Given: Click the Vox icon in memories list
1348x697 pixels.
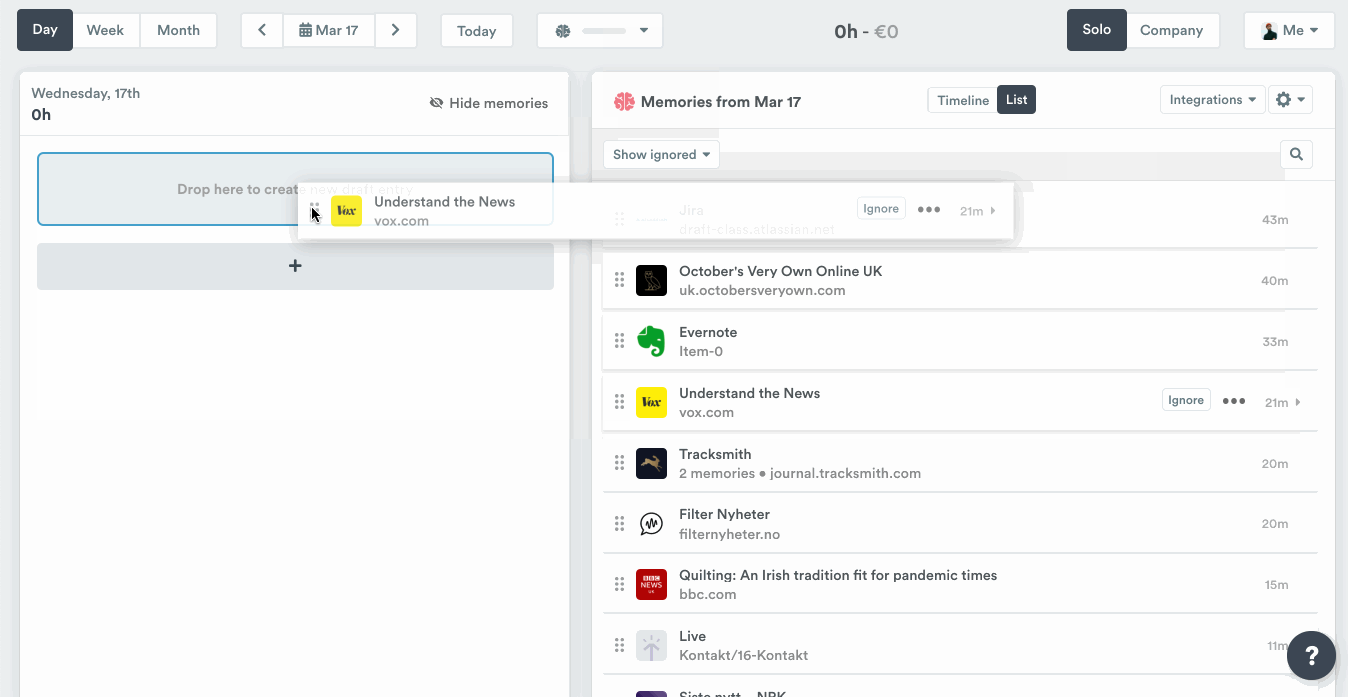Looking at the screenshot, I should click(651, 402).
